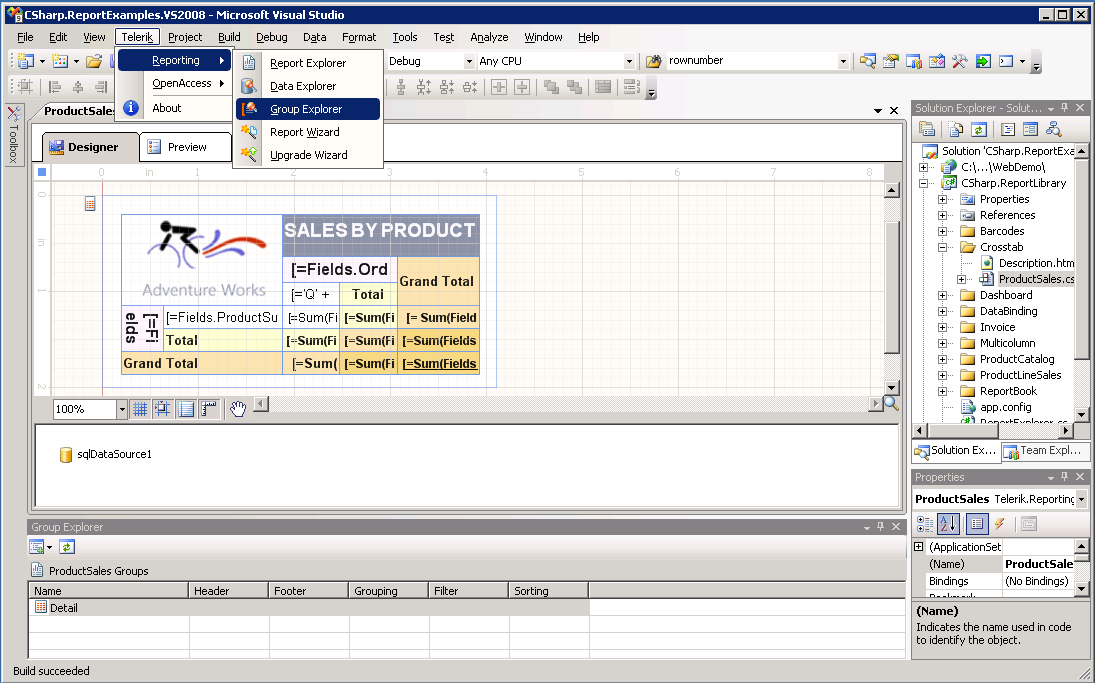Open the Format menu
Image resolution: width=1095 pixels, height=683 pixels.
coord(359,37)
